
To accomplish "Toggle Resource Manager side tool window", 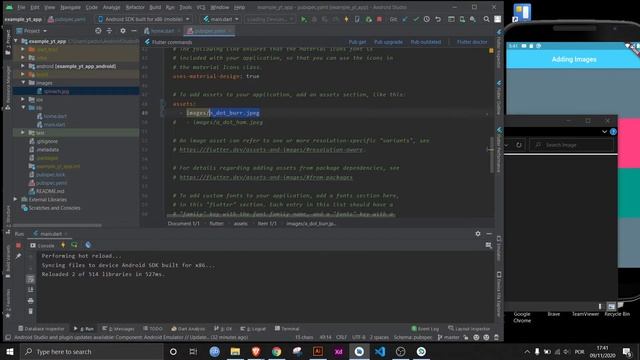I will [8, 88].
